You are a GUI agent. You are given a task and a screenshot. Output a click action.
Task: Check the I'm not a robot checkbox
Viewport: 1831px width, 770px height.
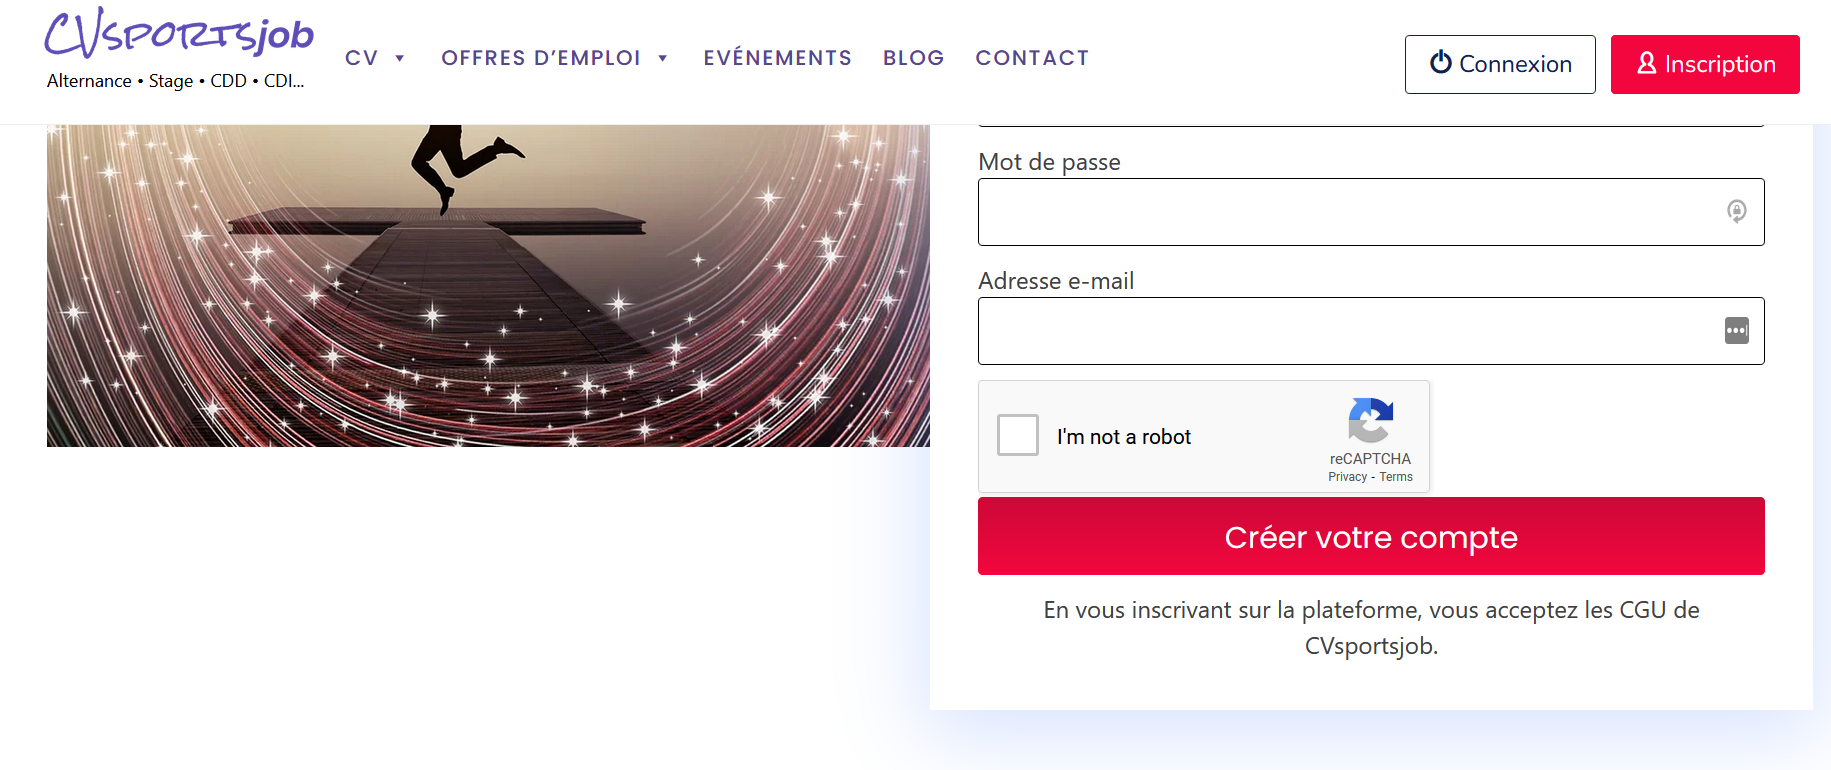pos(1018,436)
